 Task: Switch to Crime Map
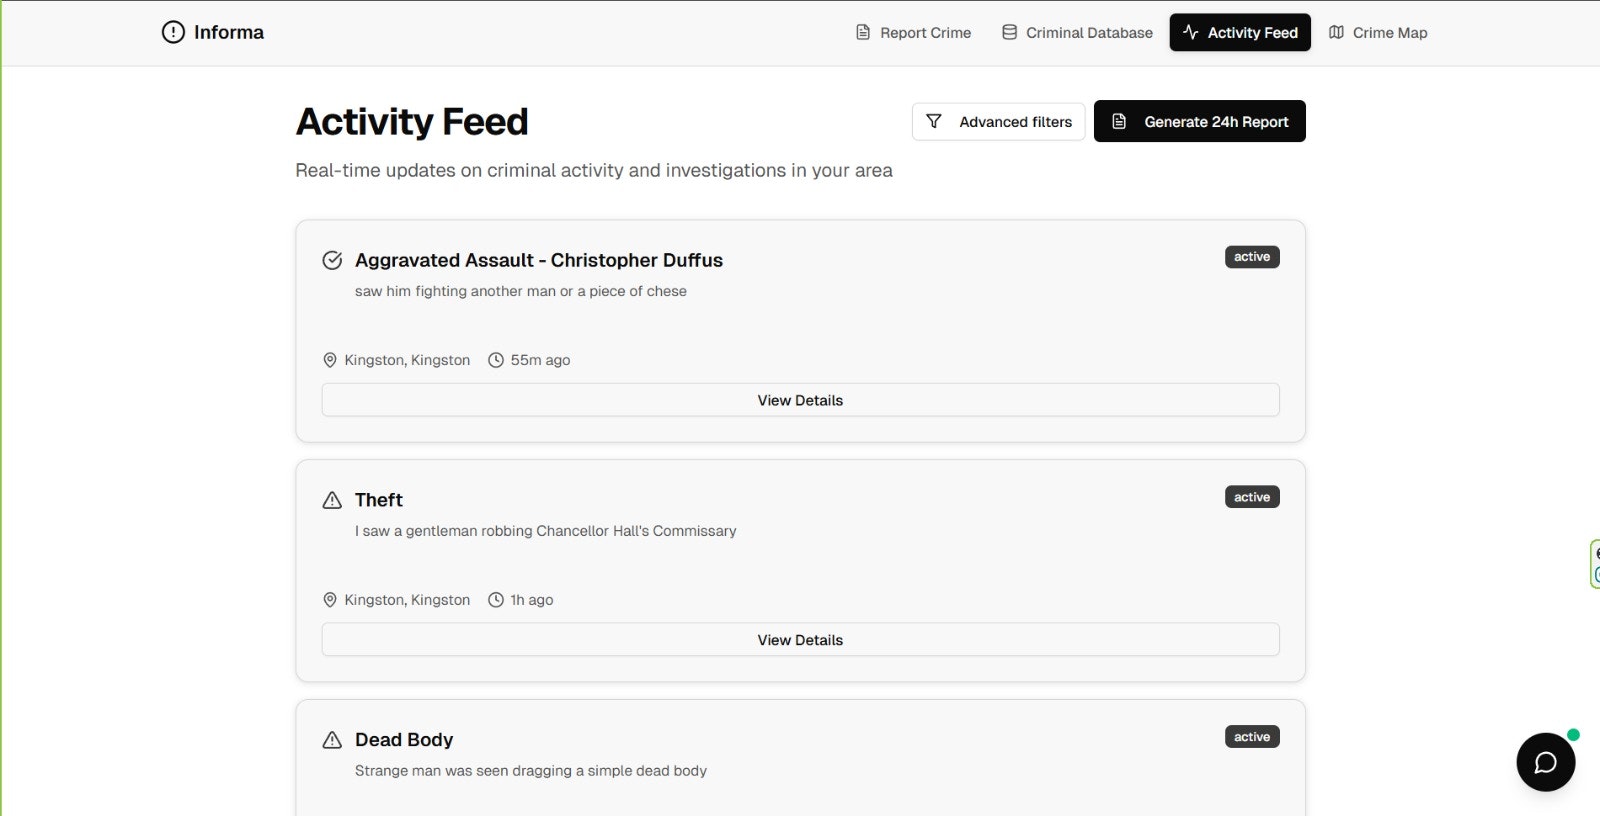(1378, 33)
